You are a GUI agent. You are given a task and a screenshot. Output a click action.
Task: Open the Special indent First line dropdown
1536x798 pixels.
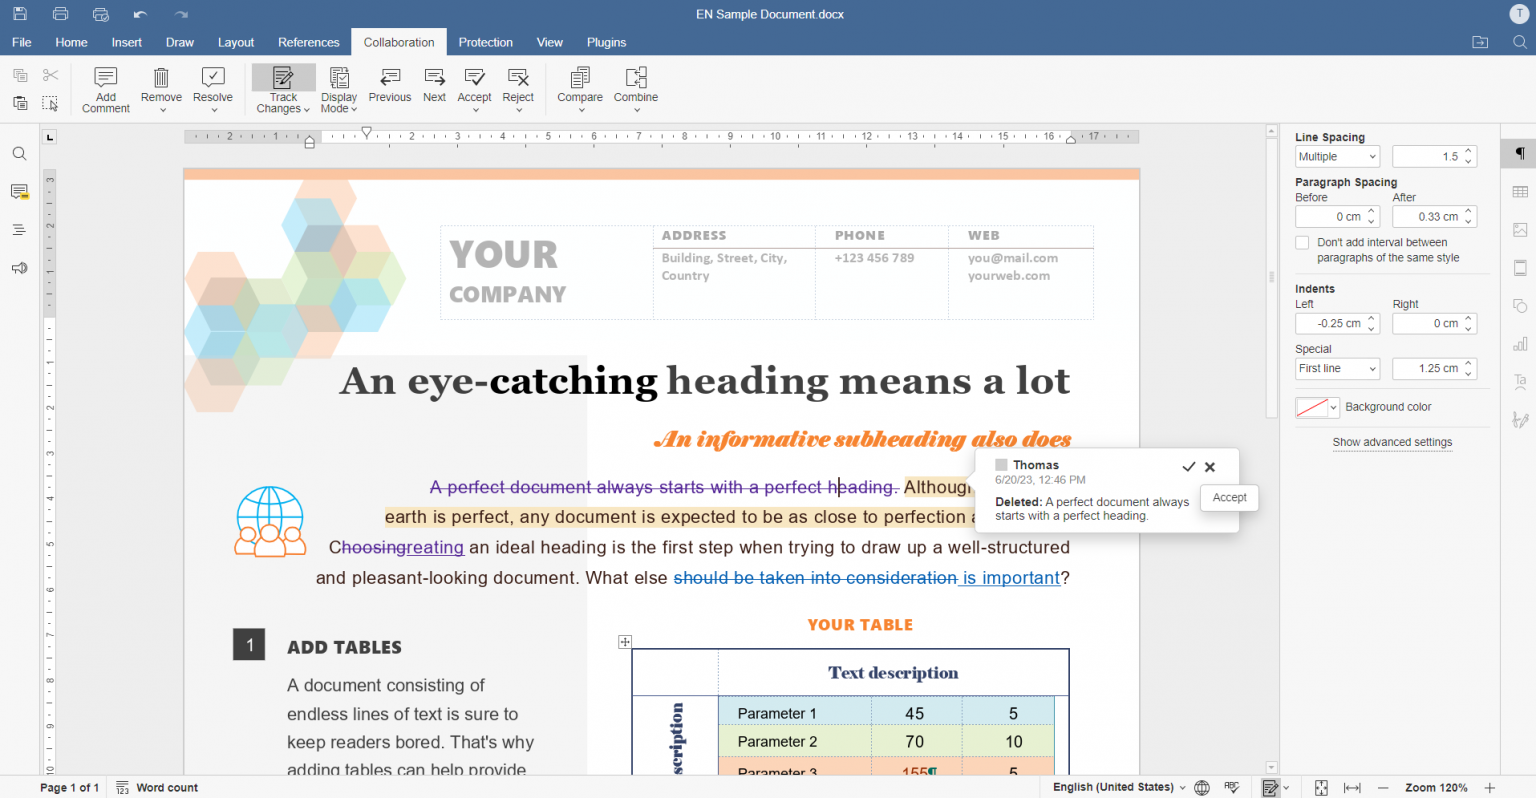click(1337, 368)
